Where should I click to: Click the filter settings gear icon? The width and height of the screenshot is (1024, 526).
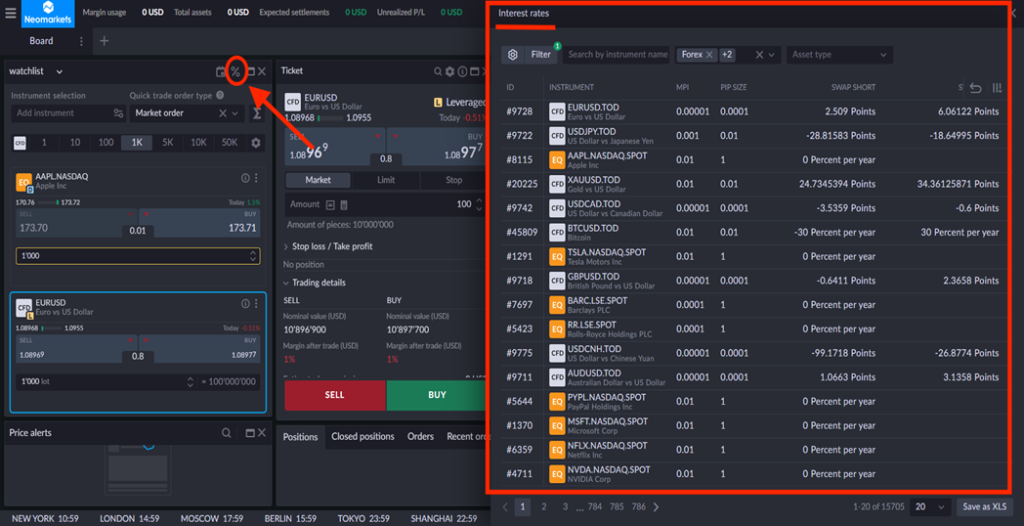tap(513, 55)
